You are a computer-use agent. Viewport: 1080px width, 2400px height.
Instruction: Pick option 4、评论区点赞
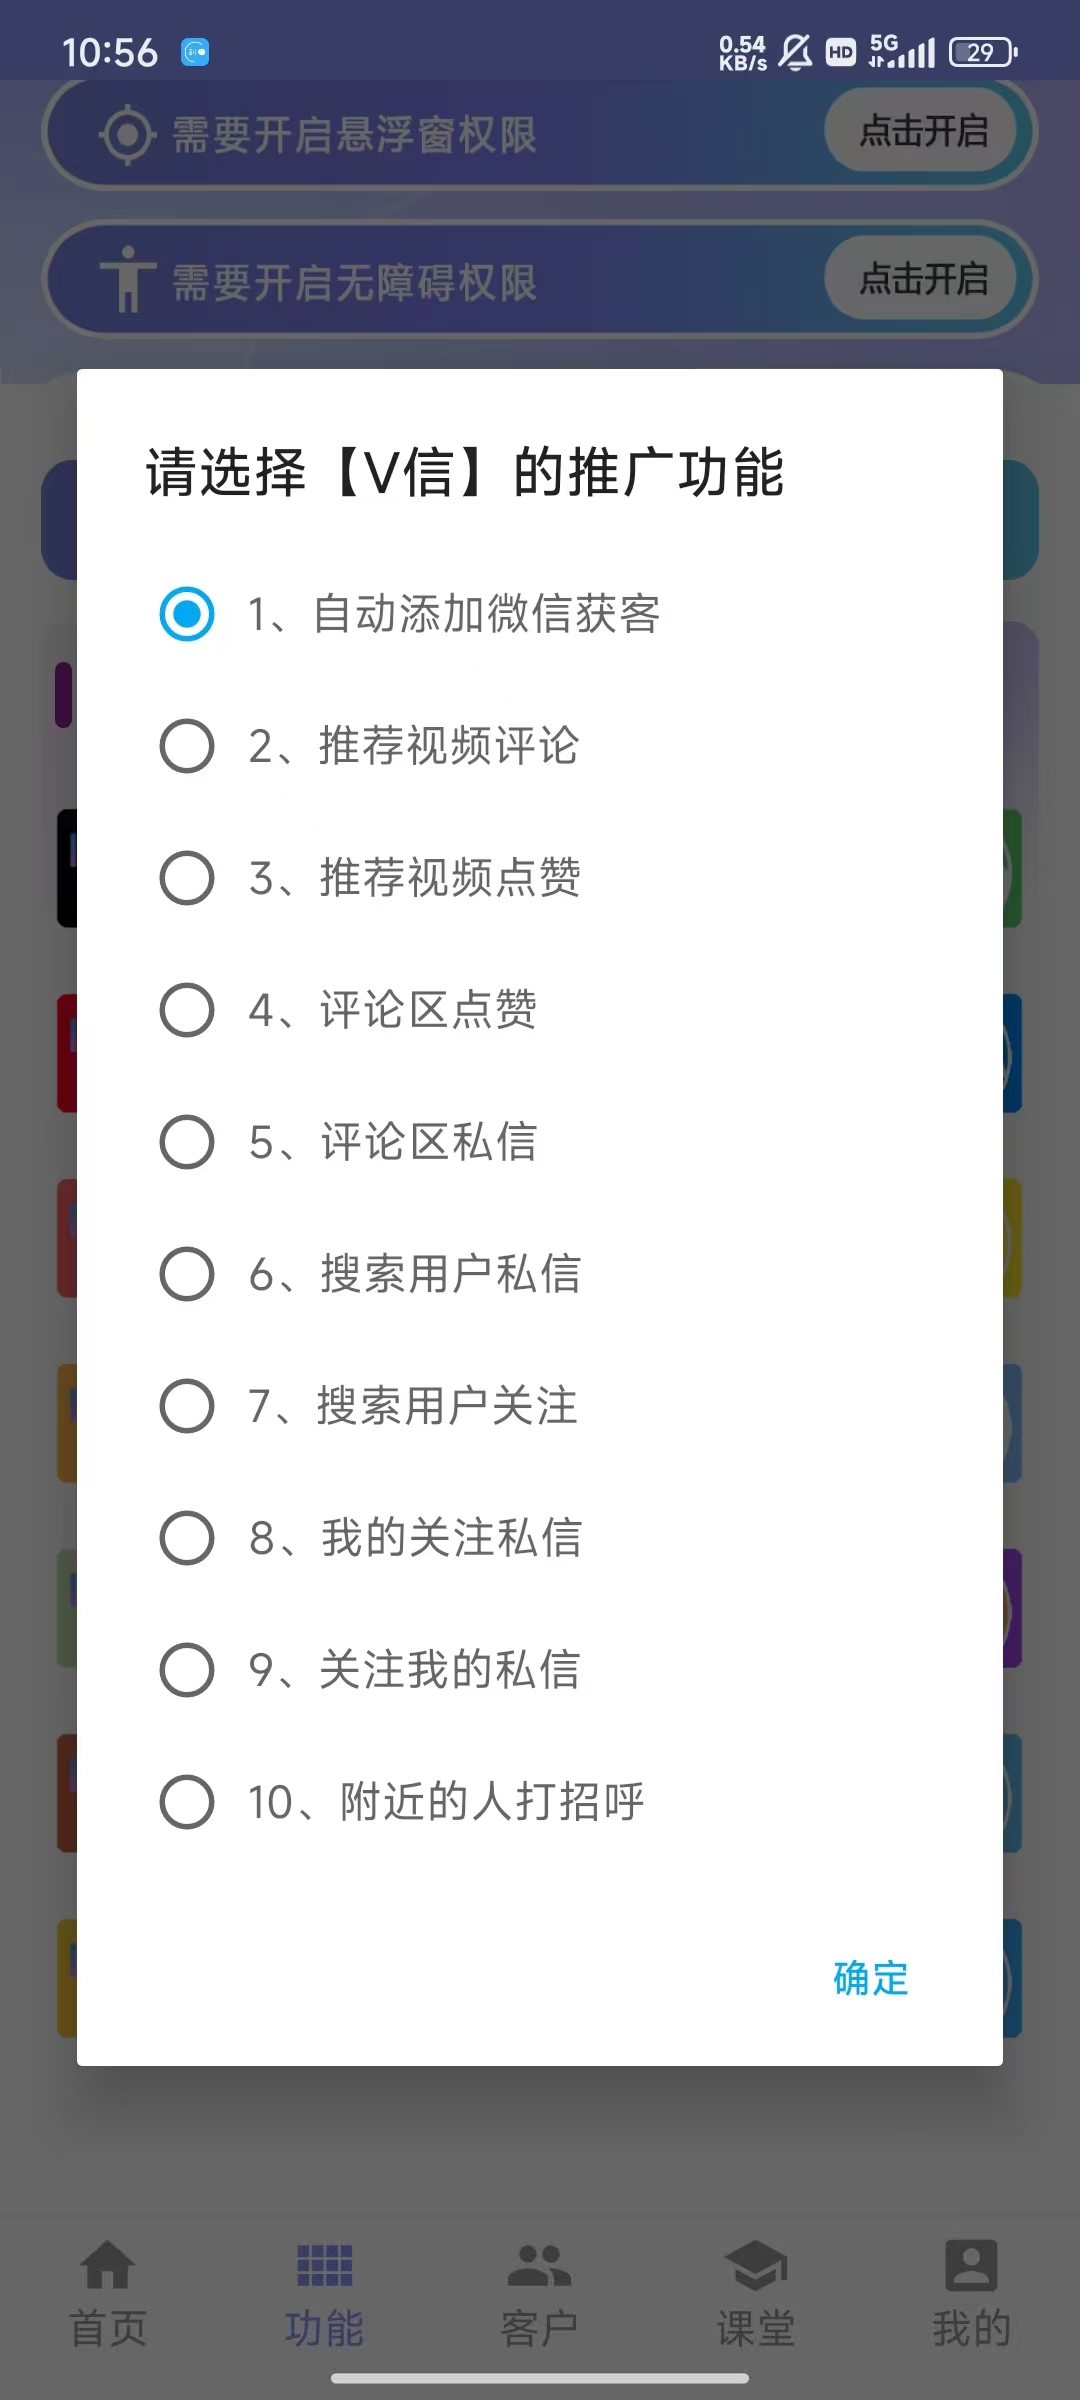point(187,1010)
